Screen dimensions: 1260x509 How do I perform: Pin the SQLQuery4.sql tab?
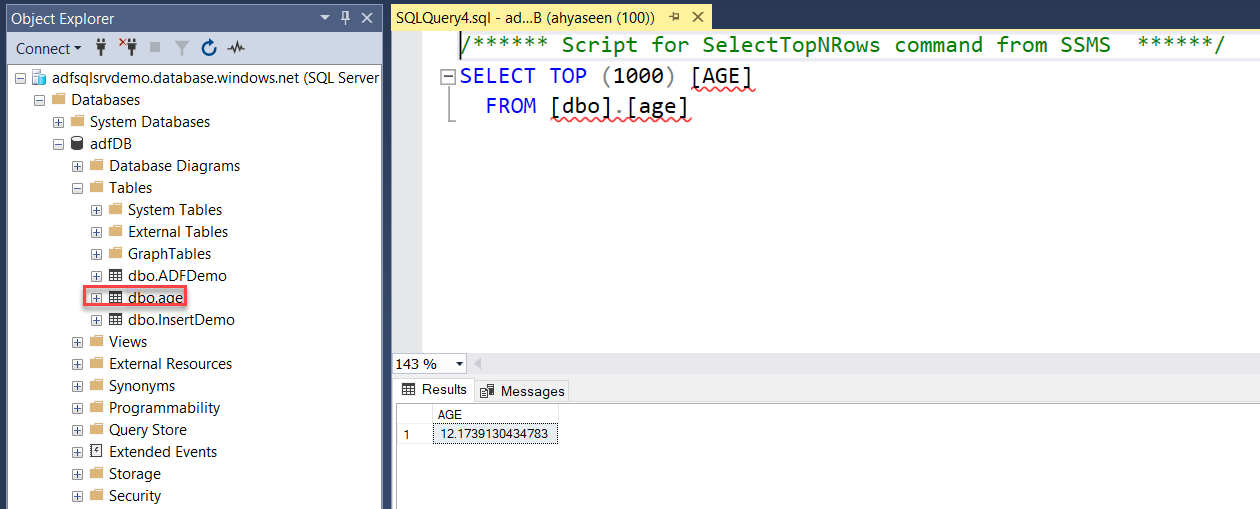tap(674, 18)
